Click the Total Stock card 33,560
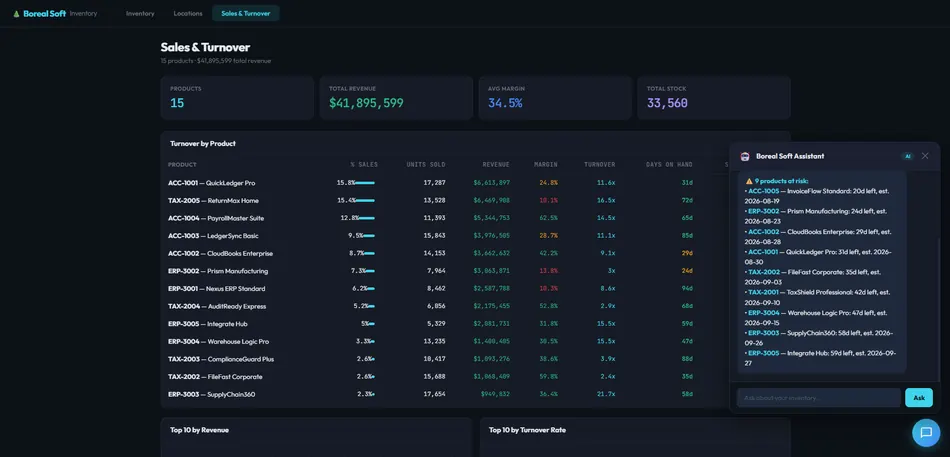The image size is (950, 457). pos(714,98)
